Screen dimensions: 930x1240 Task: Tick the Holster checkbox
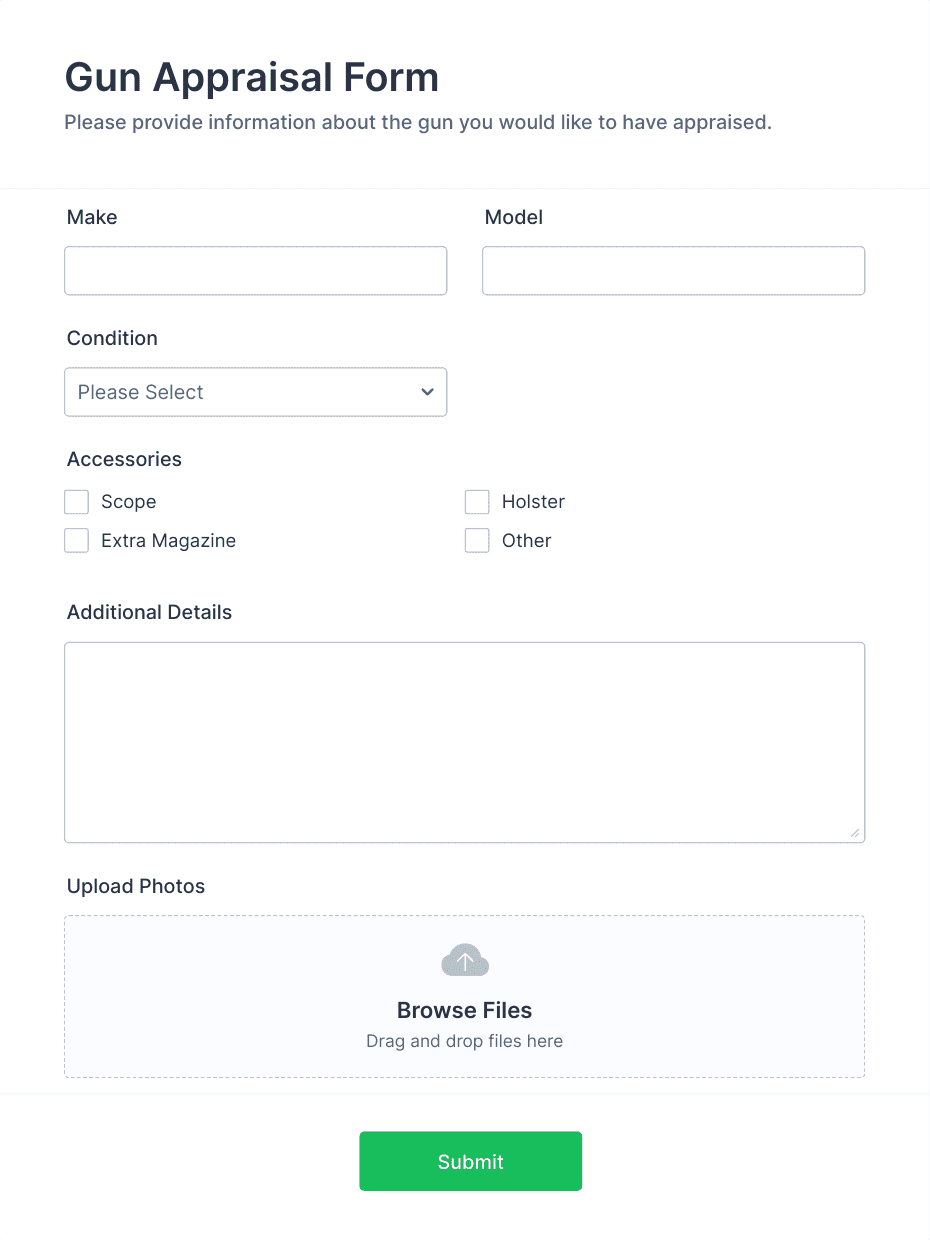click(477, 502)
